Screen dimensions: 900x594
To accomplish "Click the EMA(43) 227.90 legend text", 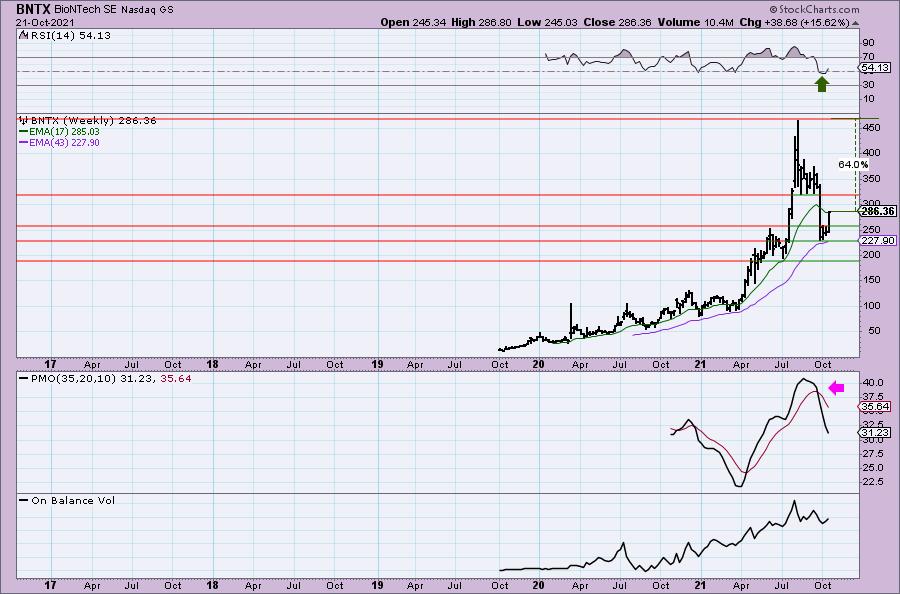I will click(x=64, y=143).
